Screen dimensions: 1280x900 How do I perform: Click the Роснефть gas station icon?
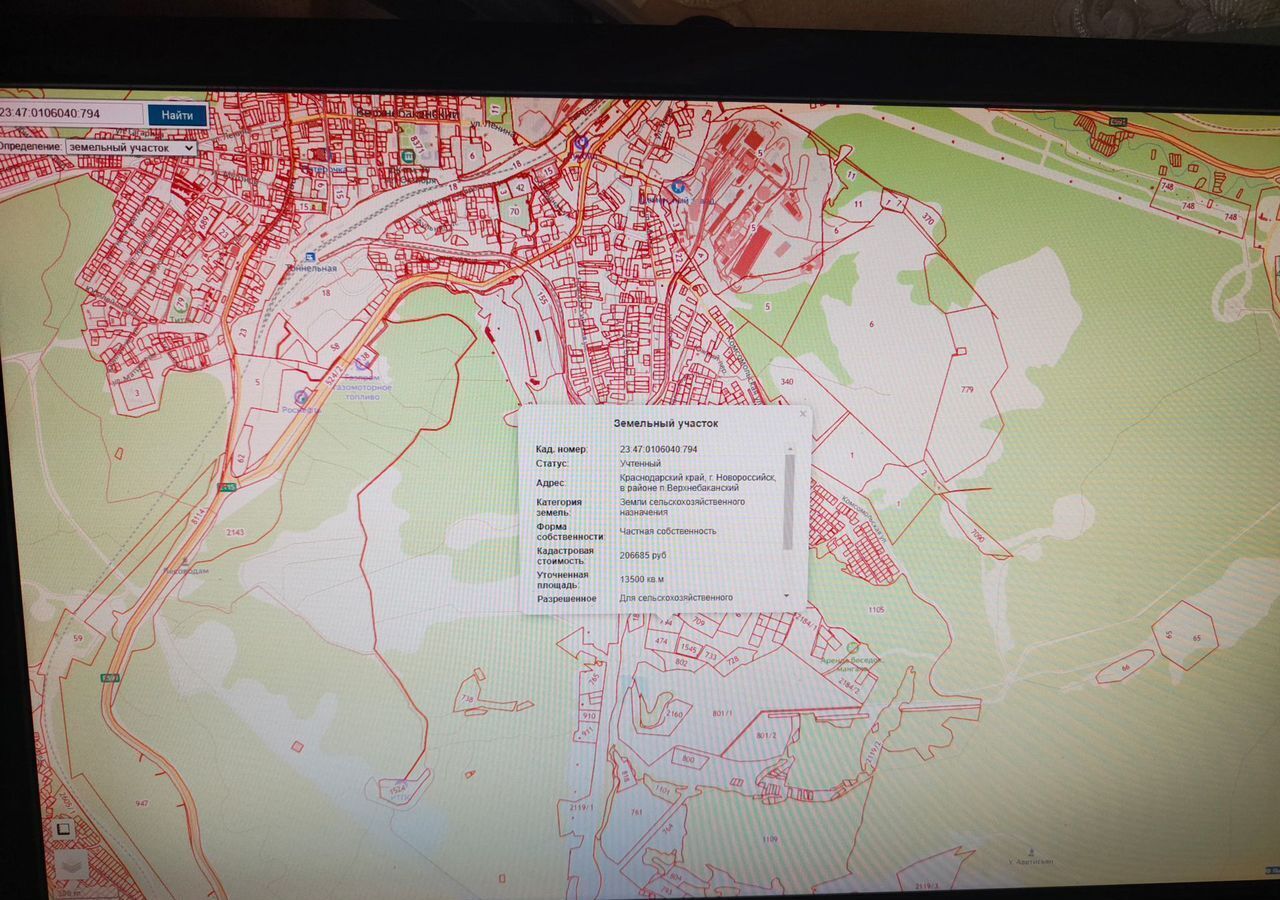pyautogui.click(x=301, y=397)
